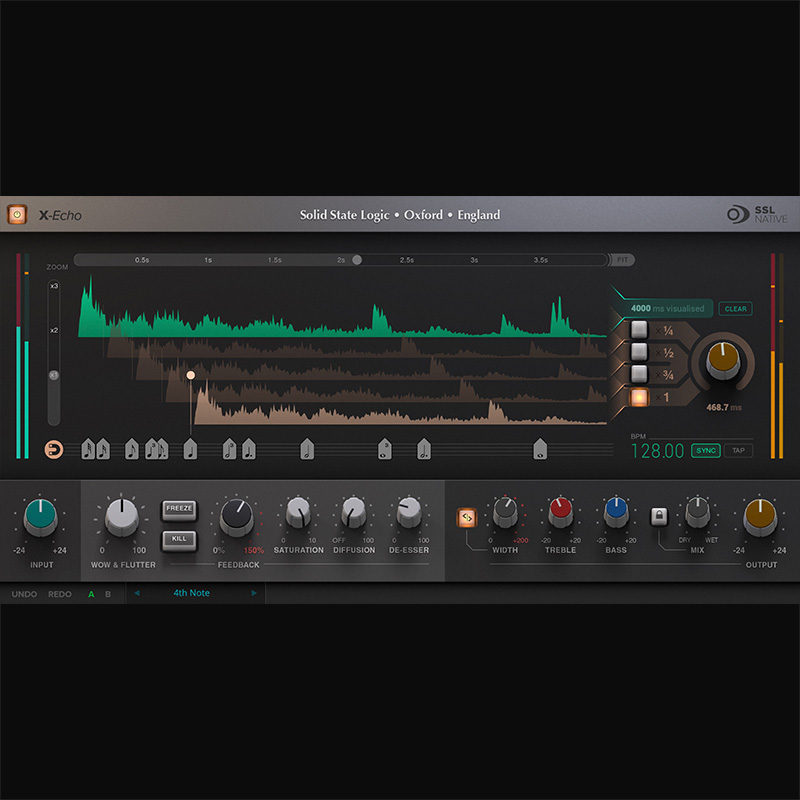Click the dry/wet MIX knob
The width and height of the screenshot is (800, 800).
[697, 513]
